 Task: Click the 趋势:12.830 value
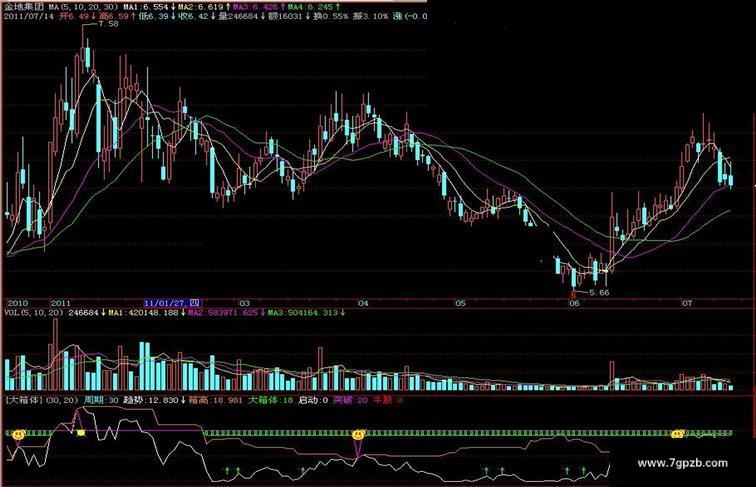pyautogui.click(x=151, y=400)
